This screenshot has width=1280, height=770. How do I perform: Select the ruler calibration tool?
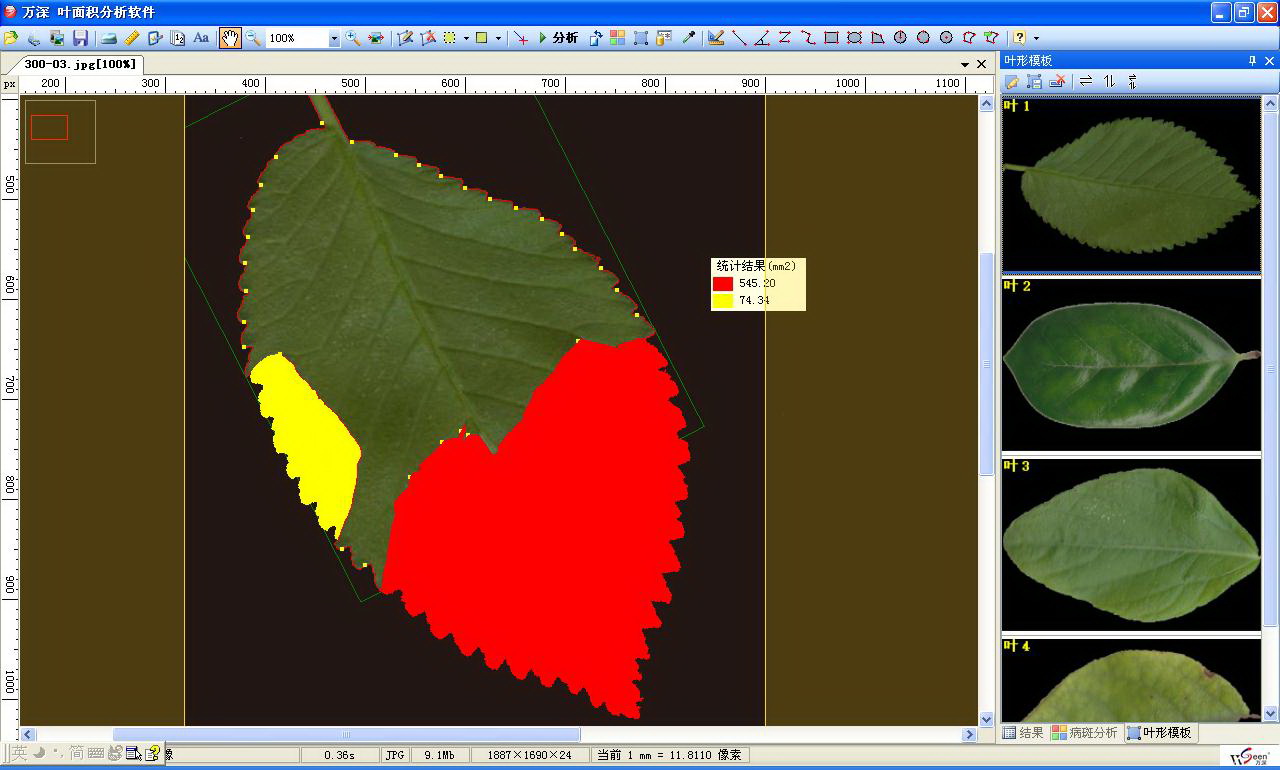tap(132, 38)
